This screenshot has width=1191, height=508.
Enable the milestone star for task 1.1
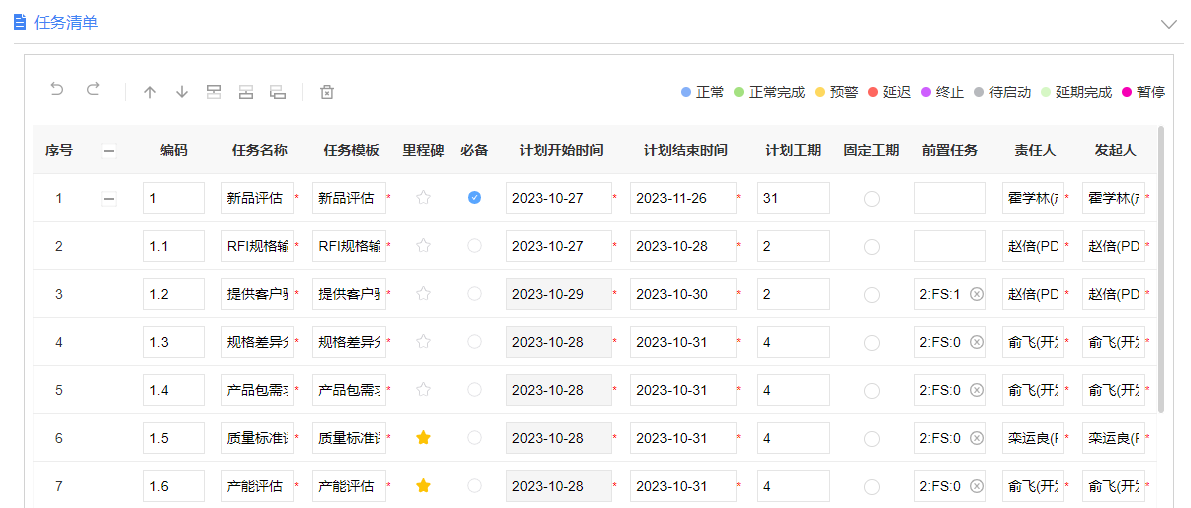pyautogui.click(x=423, y=246)
